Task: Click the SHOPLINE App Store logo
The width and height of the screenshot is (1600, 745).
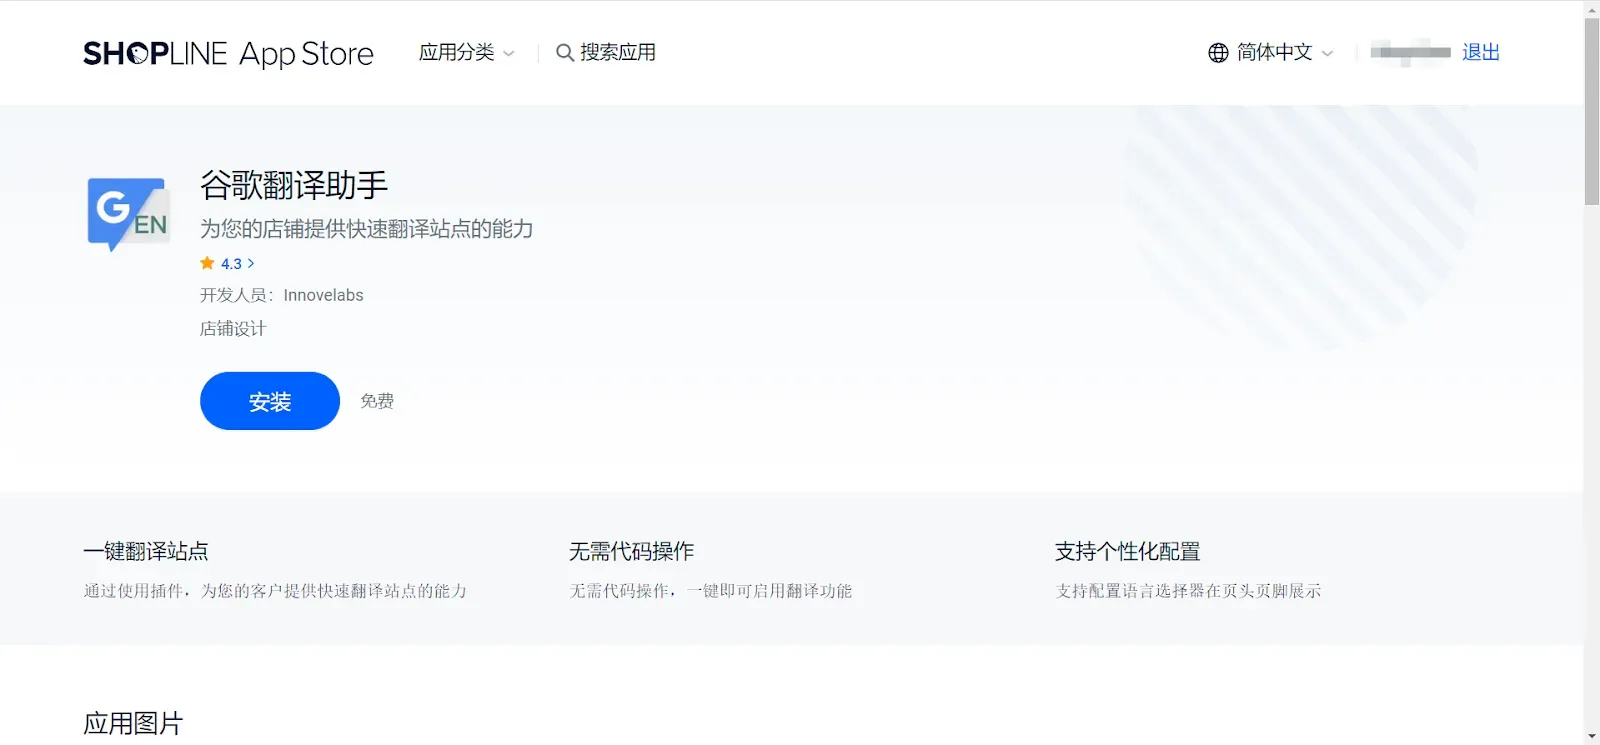Action: [228, 53]
